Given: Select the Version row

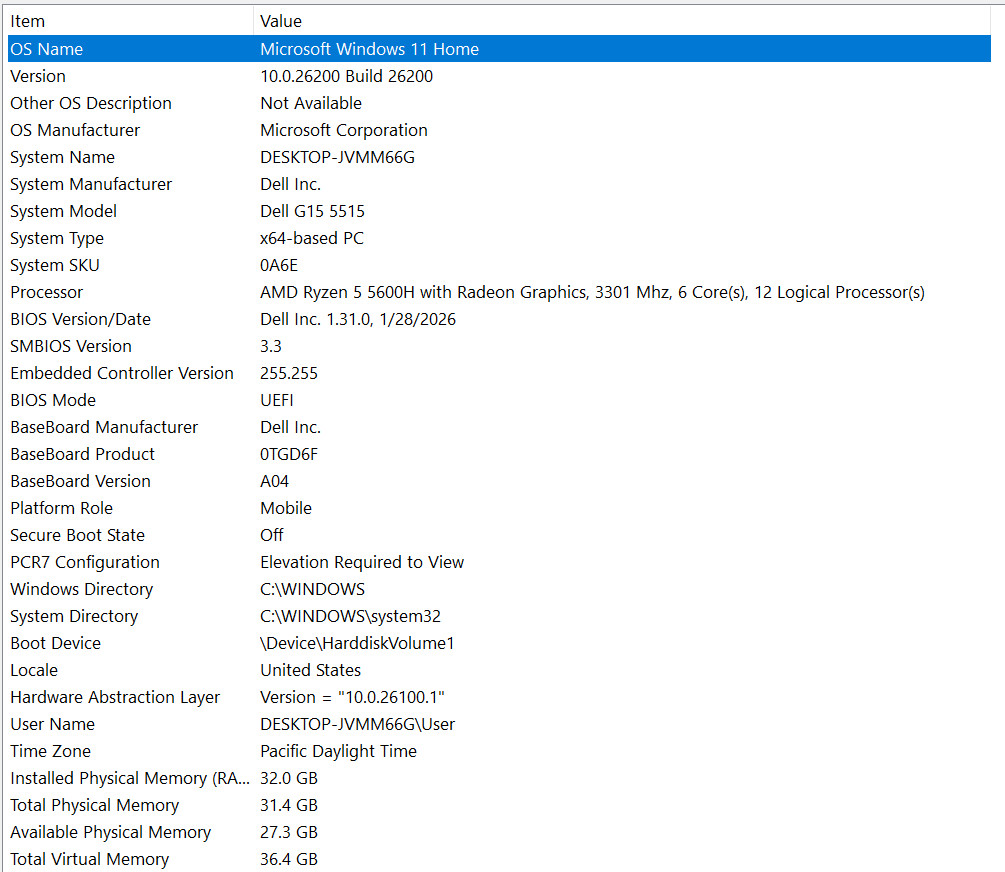Looking at the screenshot, I should (x=499, y=76).
